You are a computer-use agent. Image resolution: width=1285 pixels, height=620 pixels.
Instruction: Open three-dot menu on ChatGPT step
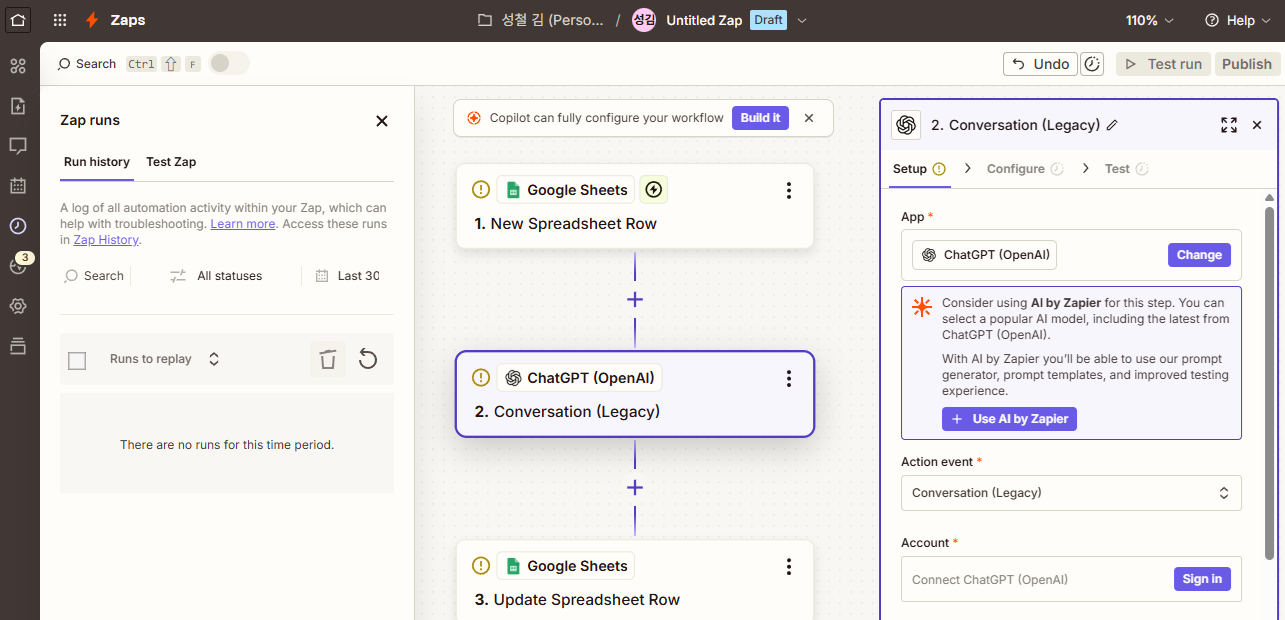coord(788,378)
